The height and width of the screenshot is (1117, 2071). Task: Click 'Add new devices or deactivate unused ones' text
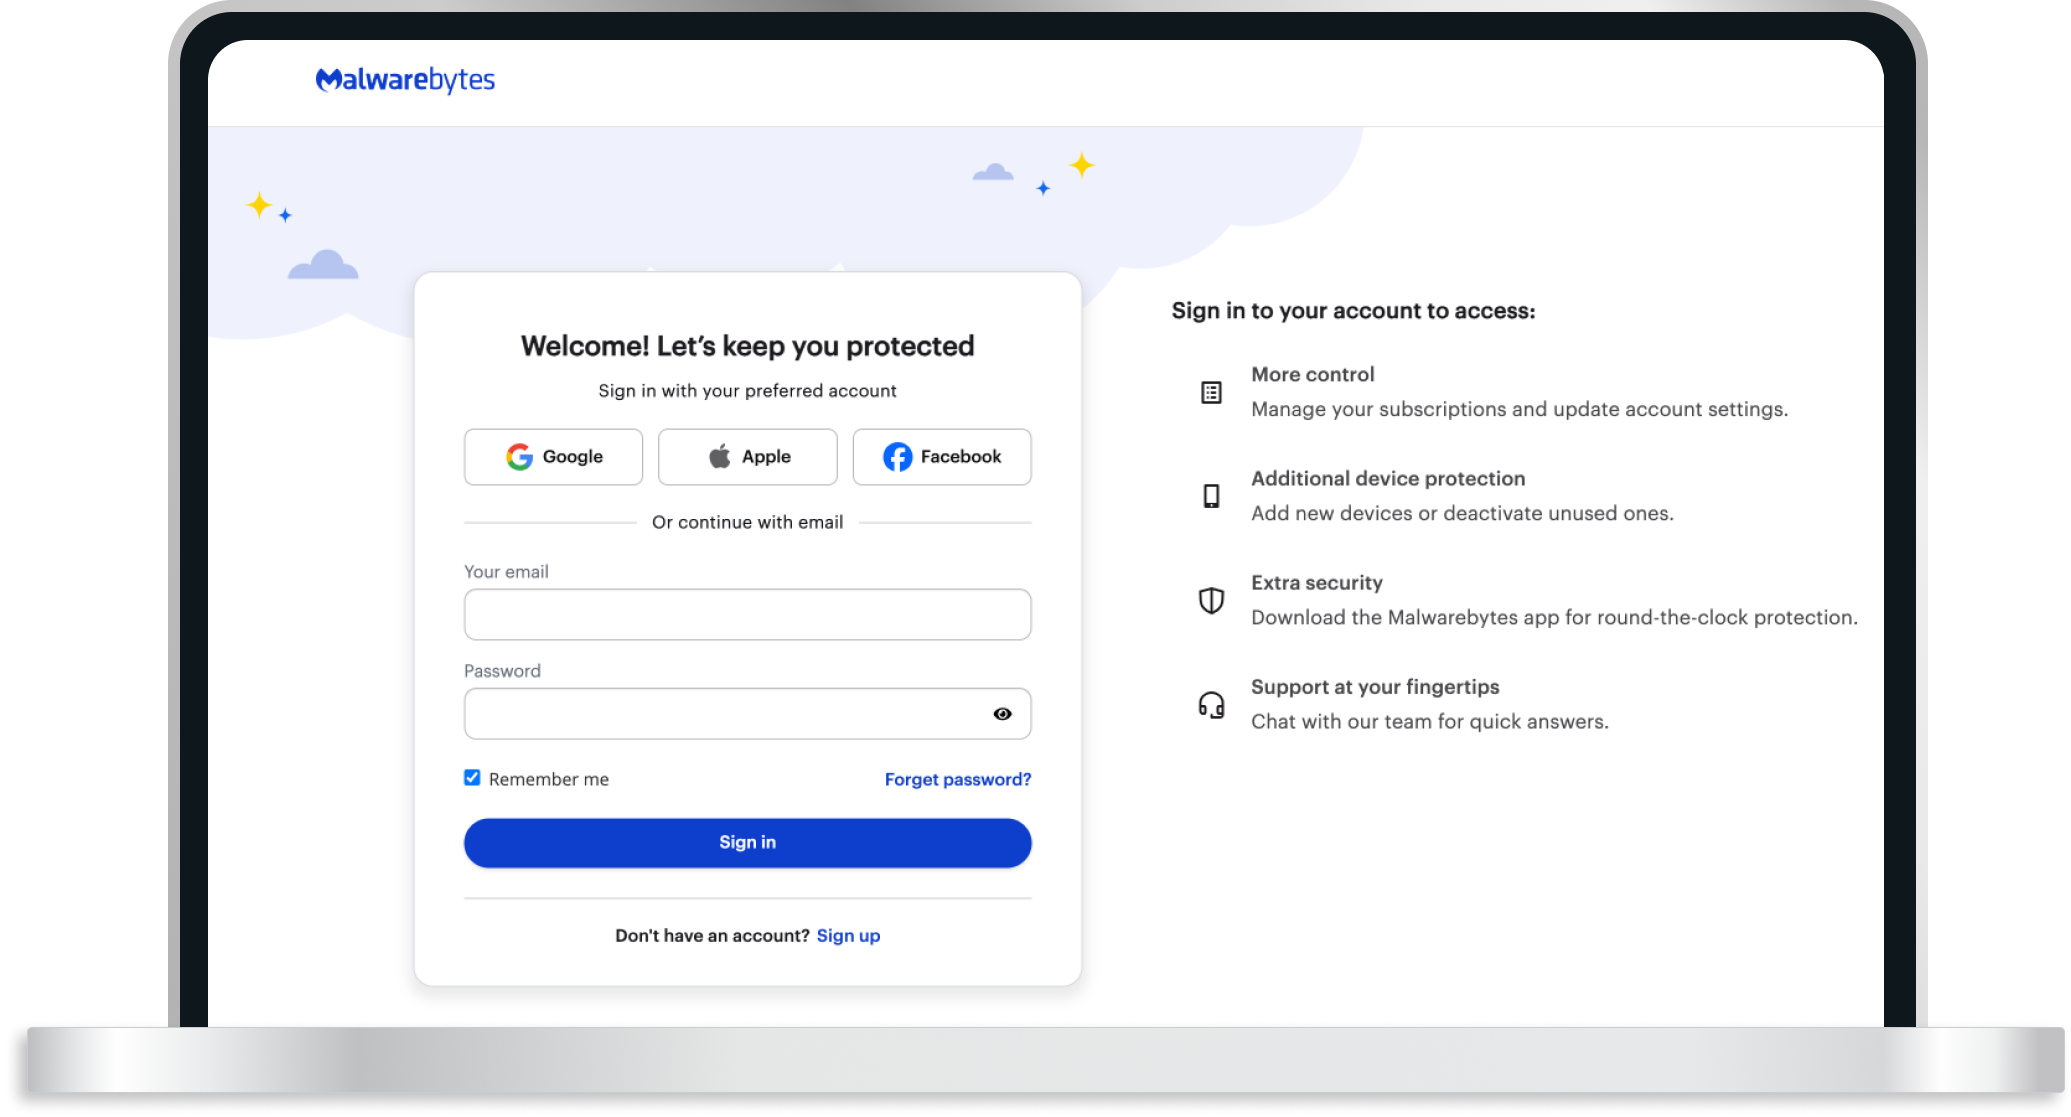pos(1462,513)
